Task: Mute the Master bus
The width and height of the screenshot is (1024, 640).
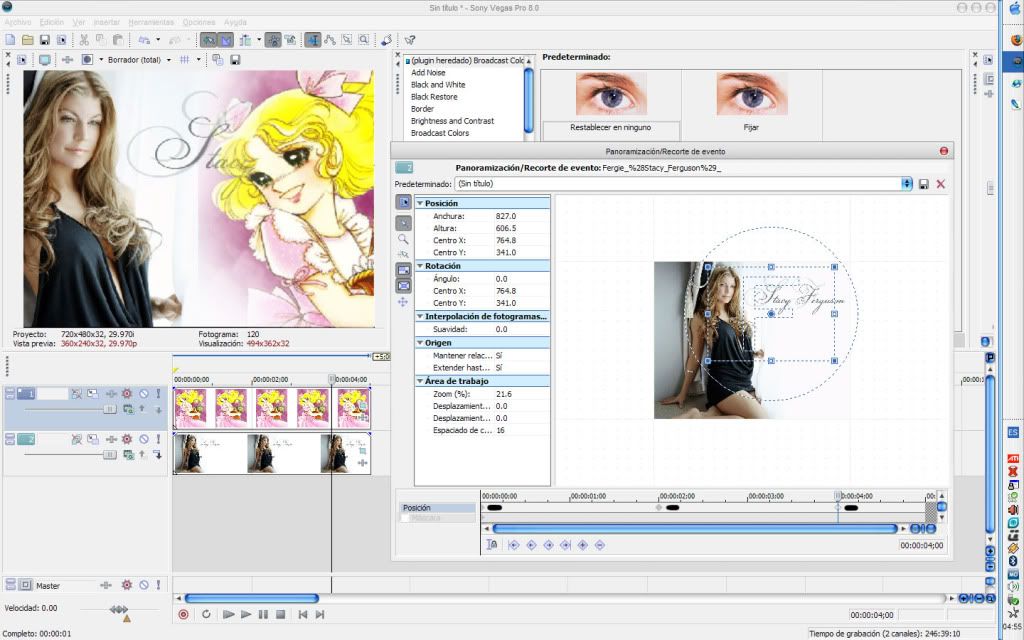Action: click(x=144, y=585)
